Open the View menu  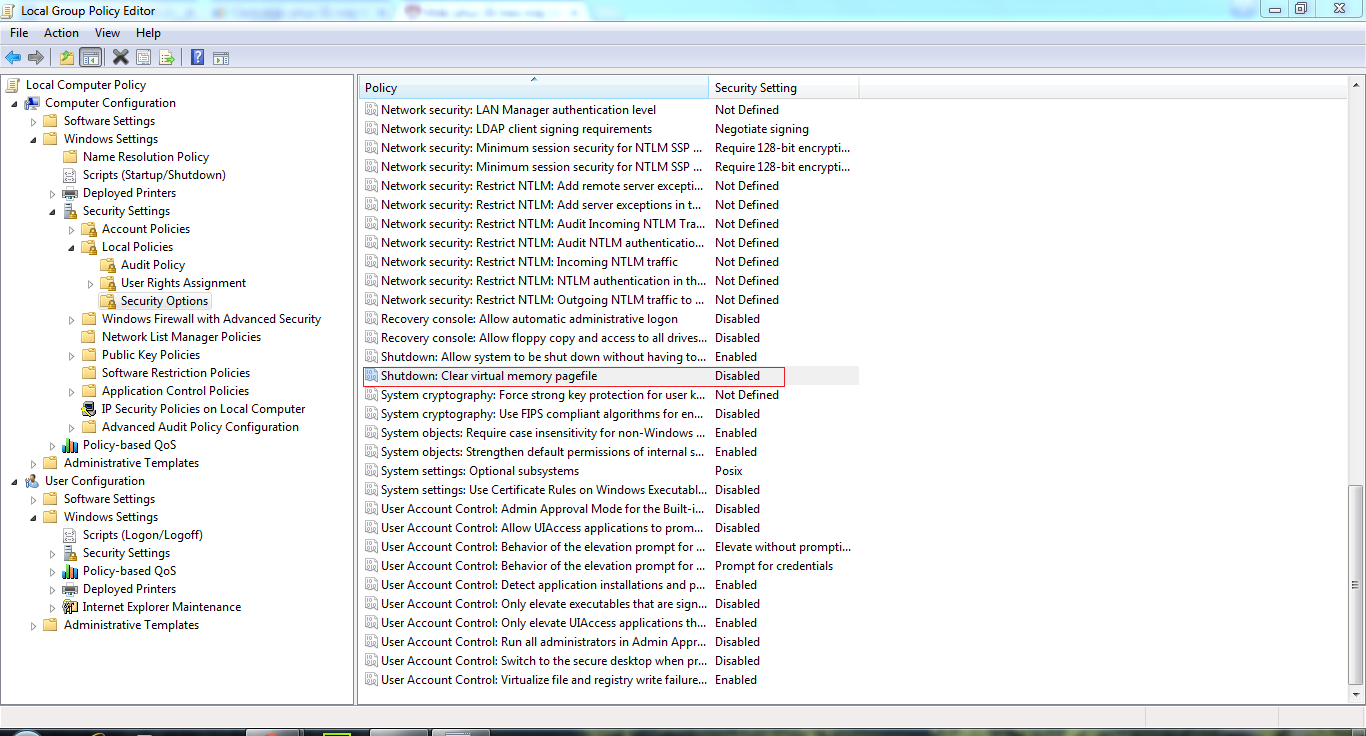click(x=107, y=33)
